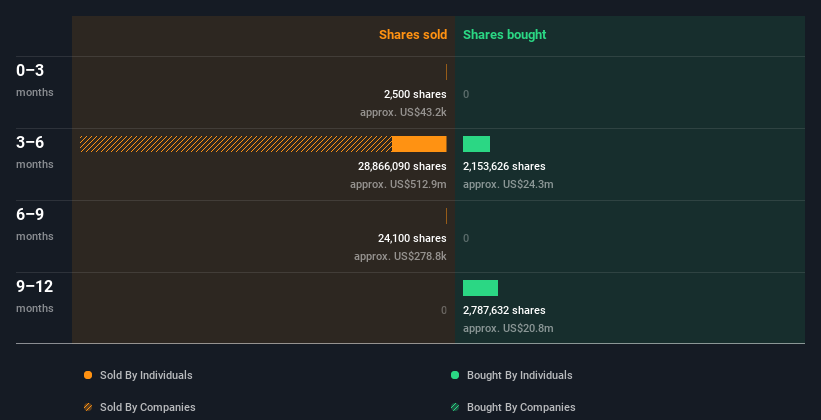Click the 0 bought value in 6–9 months

click(x=466, y=238)
